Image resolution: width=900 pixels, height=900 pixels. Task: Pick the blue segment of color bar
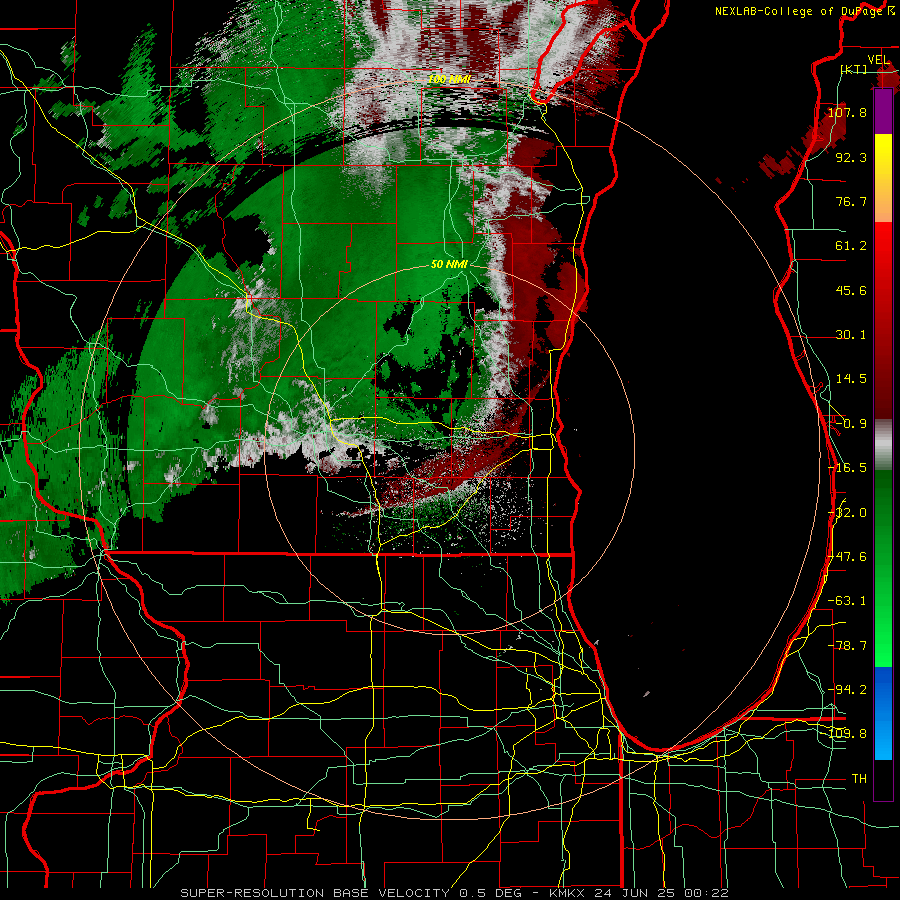[x=883, y=713]
